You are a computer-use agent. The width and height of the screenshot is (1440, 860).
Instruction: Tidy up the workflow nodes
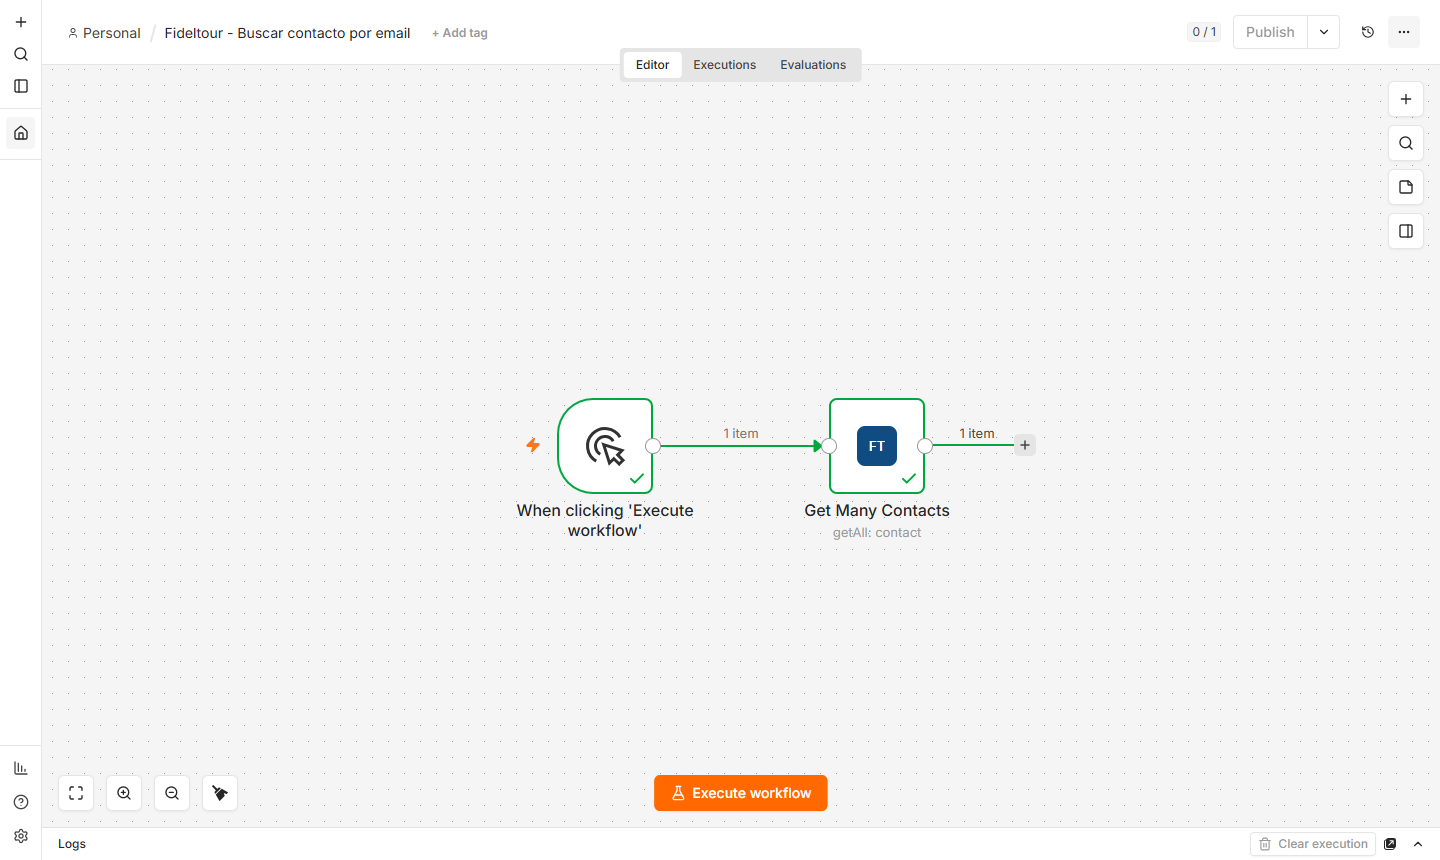click(220, 793)
